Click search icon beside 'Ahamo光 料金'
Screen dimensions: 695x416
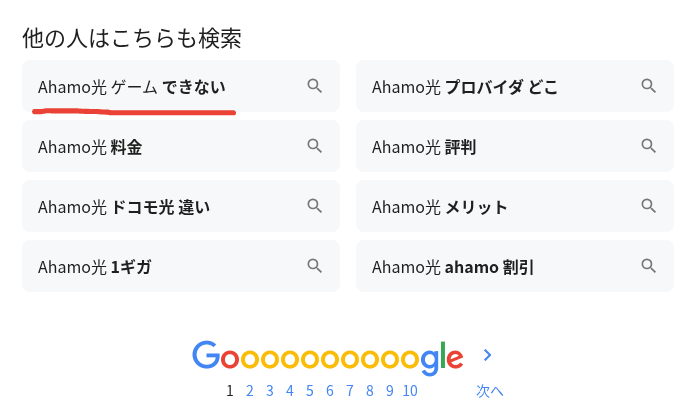click(x=315, y=146)
